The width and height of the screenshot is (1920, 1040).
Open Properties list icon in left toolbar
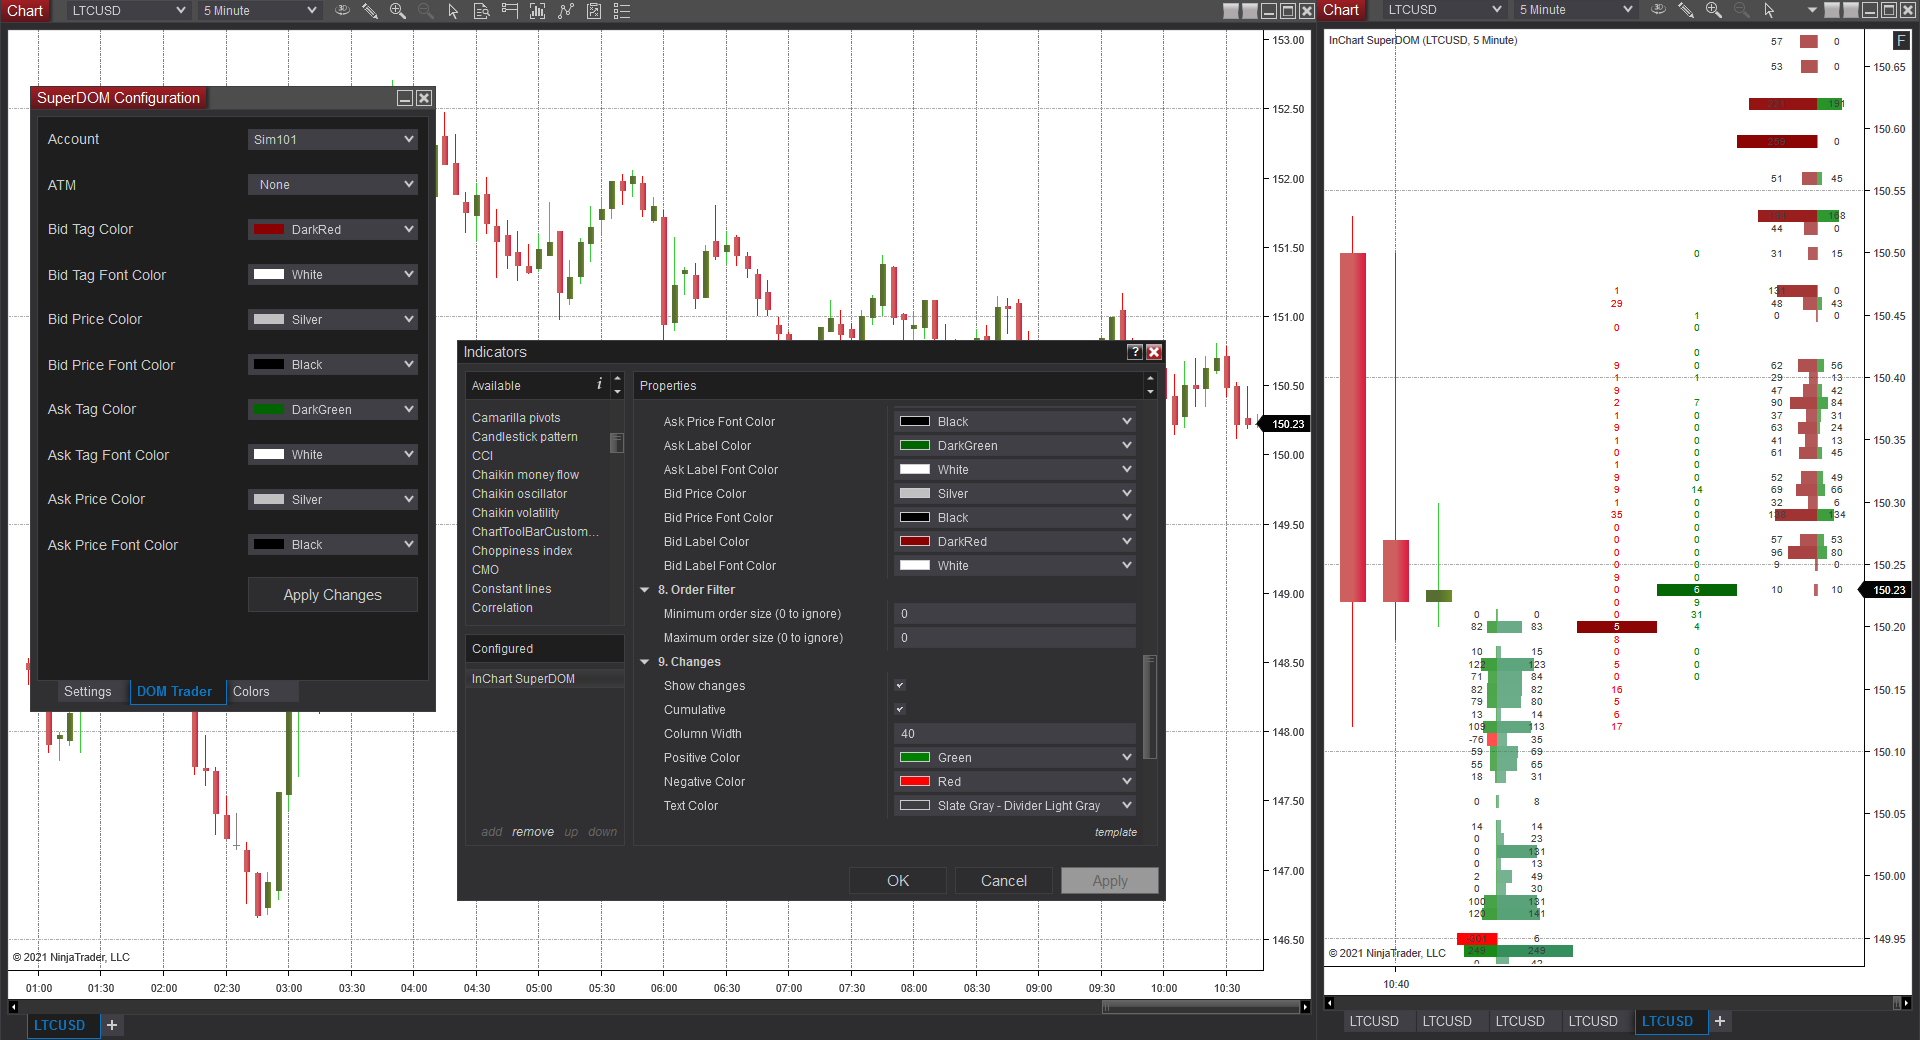tap(622, 10)
